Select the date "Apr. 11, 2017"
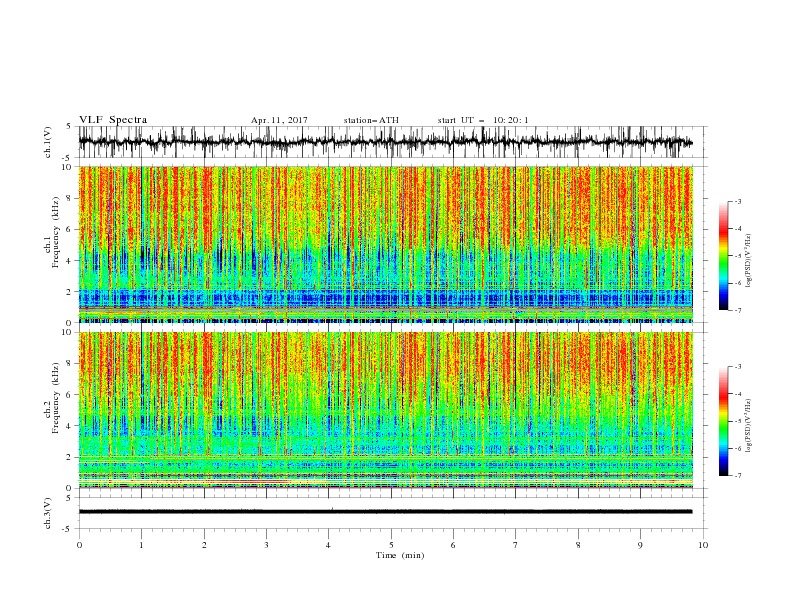792x612 pixels. tap(279, 120)
